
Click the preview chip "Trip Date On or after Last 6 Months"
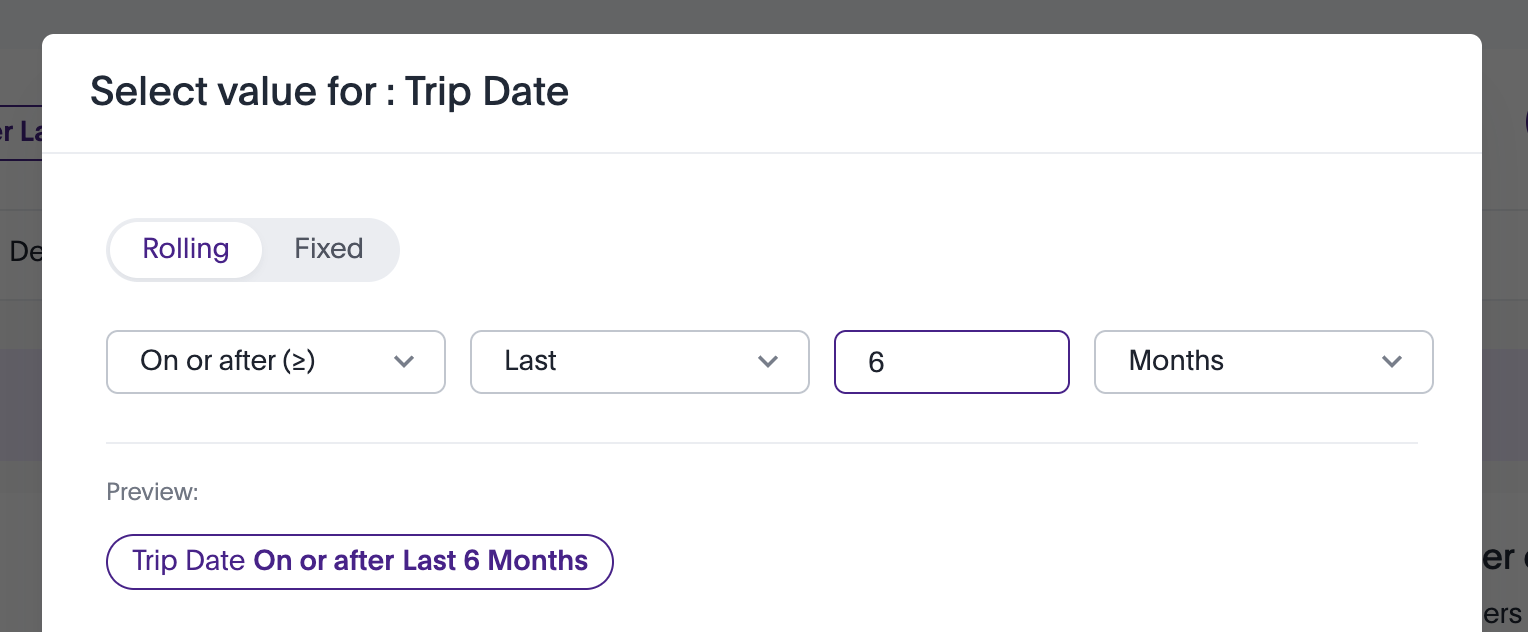point(359,561)
